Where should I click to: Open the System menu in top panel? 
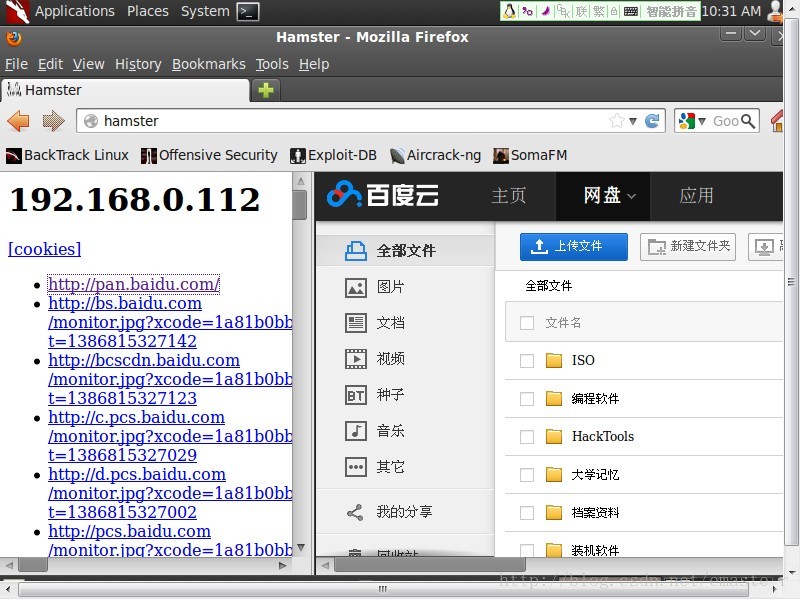205,11
